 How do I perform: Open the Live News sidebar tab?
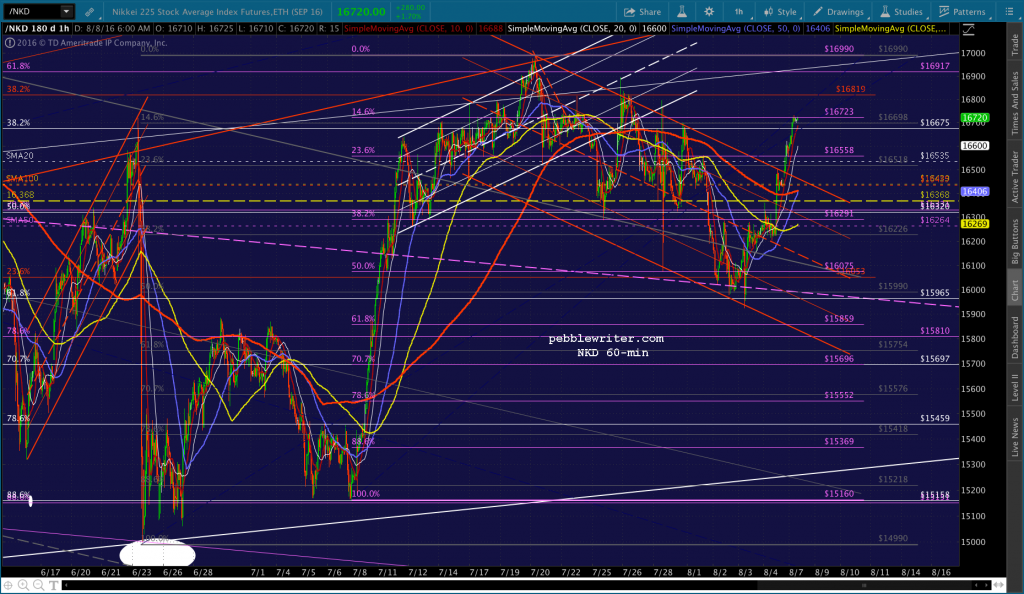(x=1015, y=437)
